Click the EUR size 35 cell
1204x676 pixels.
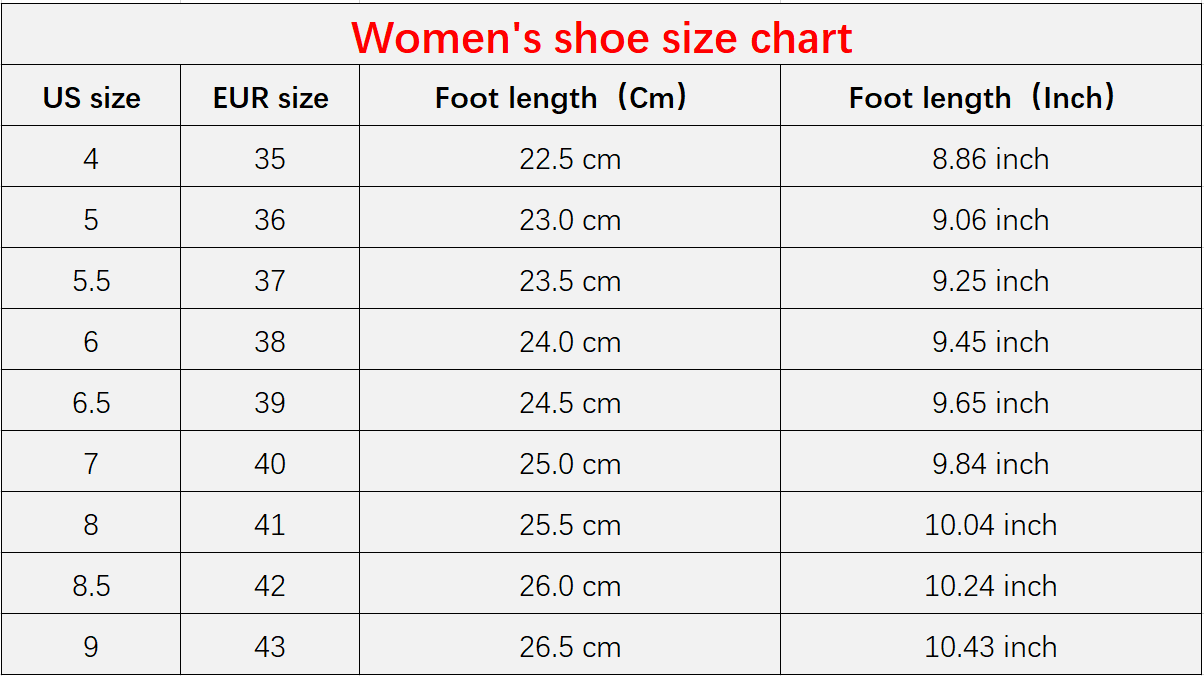(270, 159)
